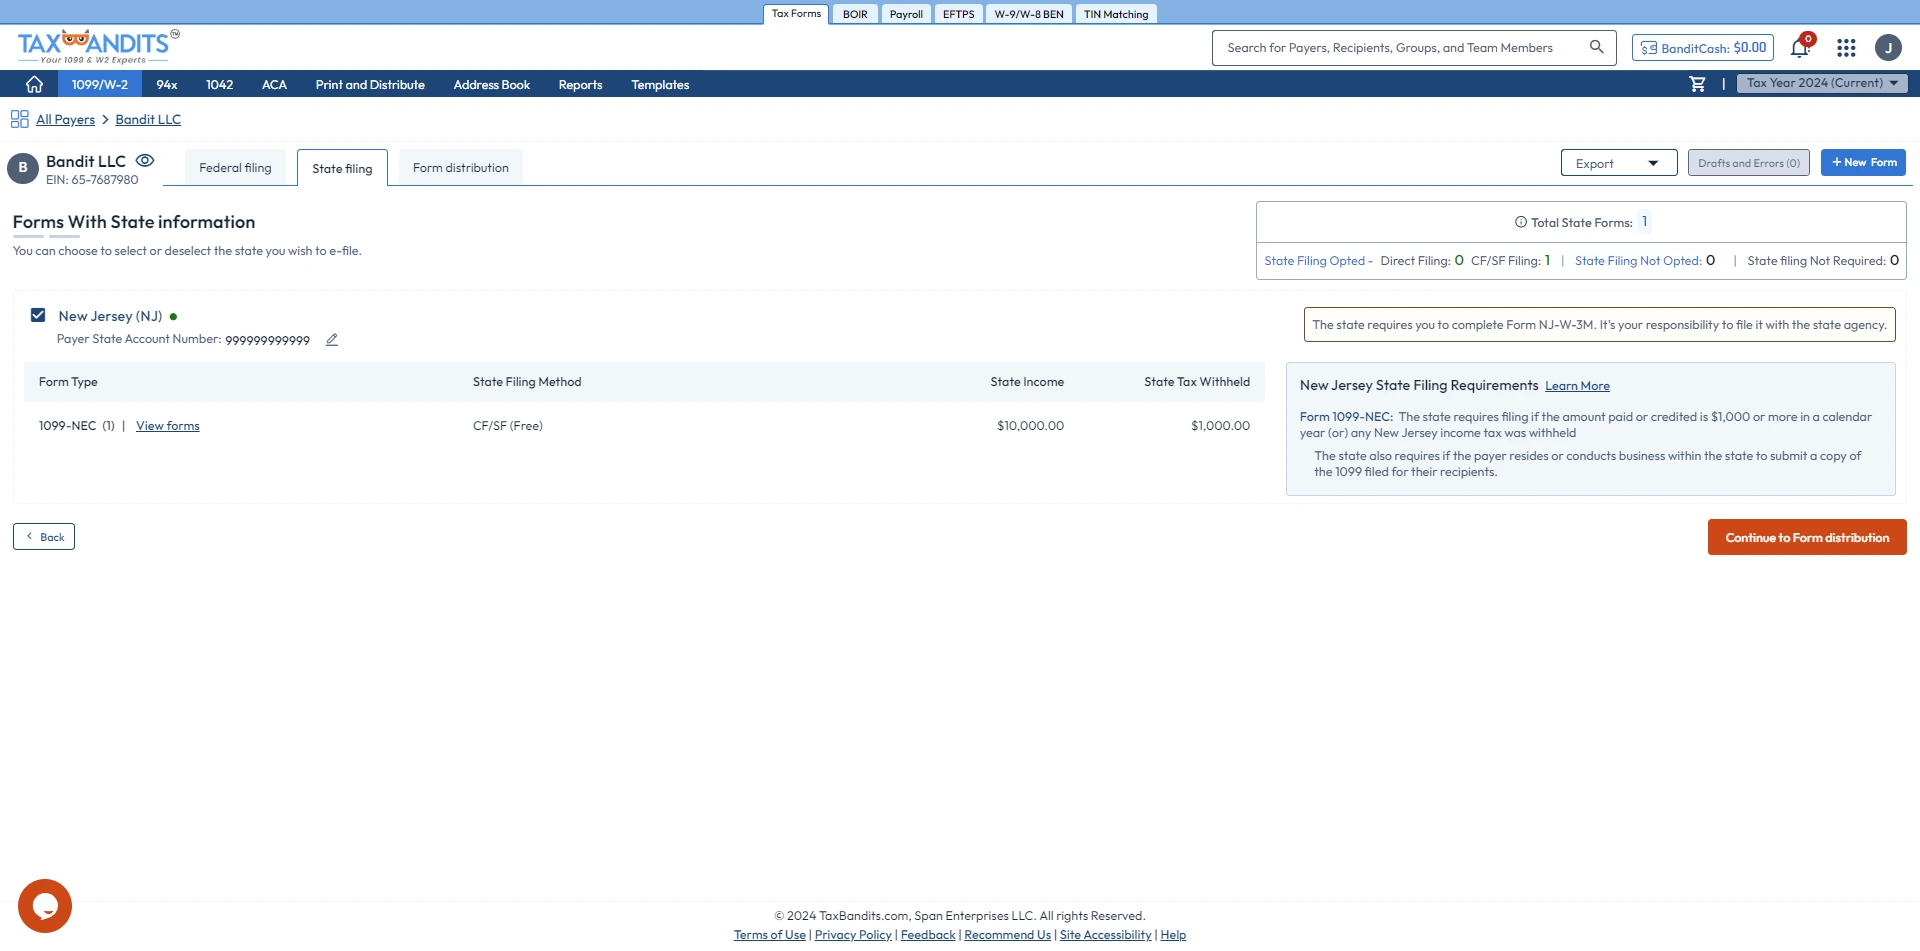Click the TaxBandits logo
The height and width of the screenshot is (951, 1920).
tap(98, 46)
